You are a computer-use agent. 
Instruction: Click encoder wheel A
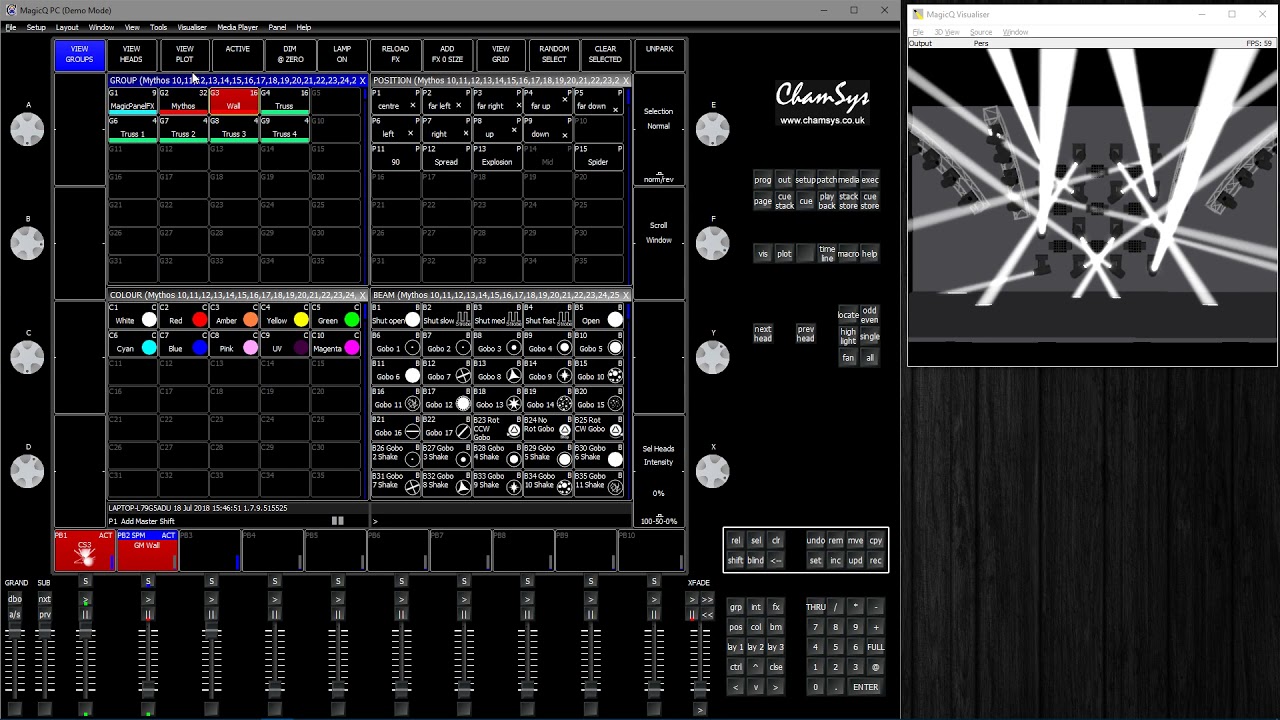(x=28, y=129)
